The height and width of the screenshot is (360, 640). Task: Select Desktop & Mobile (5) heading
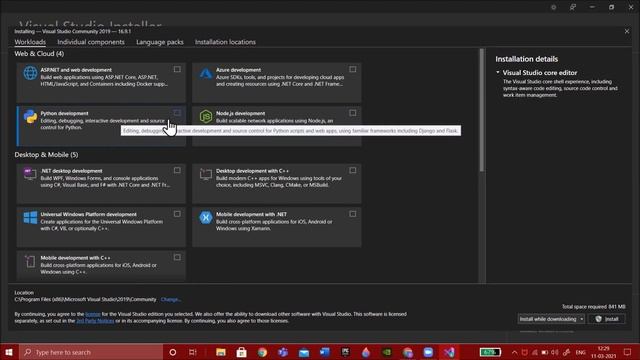[46, 155]
